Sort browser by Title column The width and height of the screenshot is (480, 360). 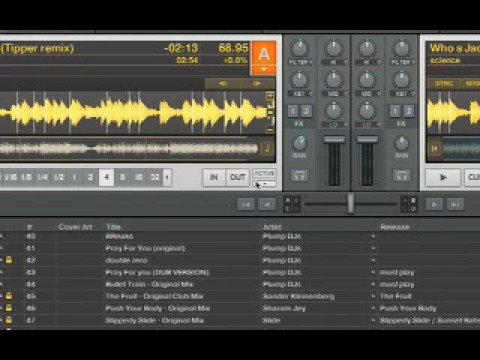(x=113, y=227)
